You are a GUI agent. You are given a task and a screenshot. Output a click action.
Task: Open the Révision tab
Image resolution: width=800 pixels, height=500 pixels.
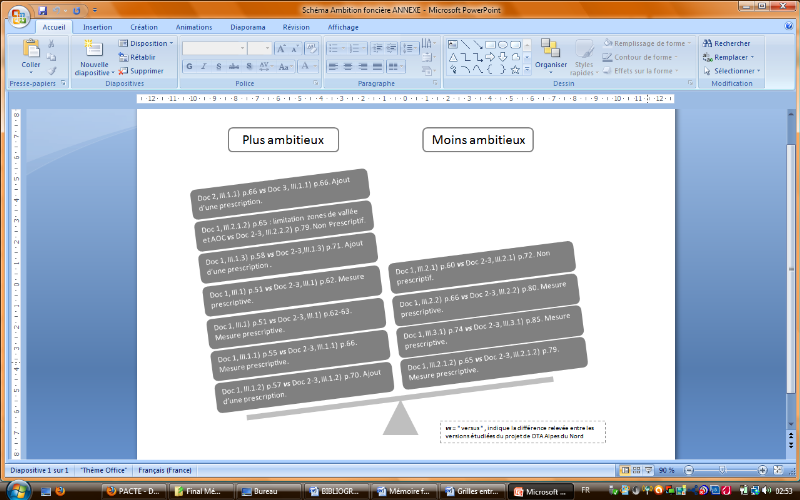[296, 27]
